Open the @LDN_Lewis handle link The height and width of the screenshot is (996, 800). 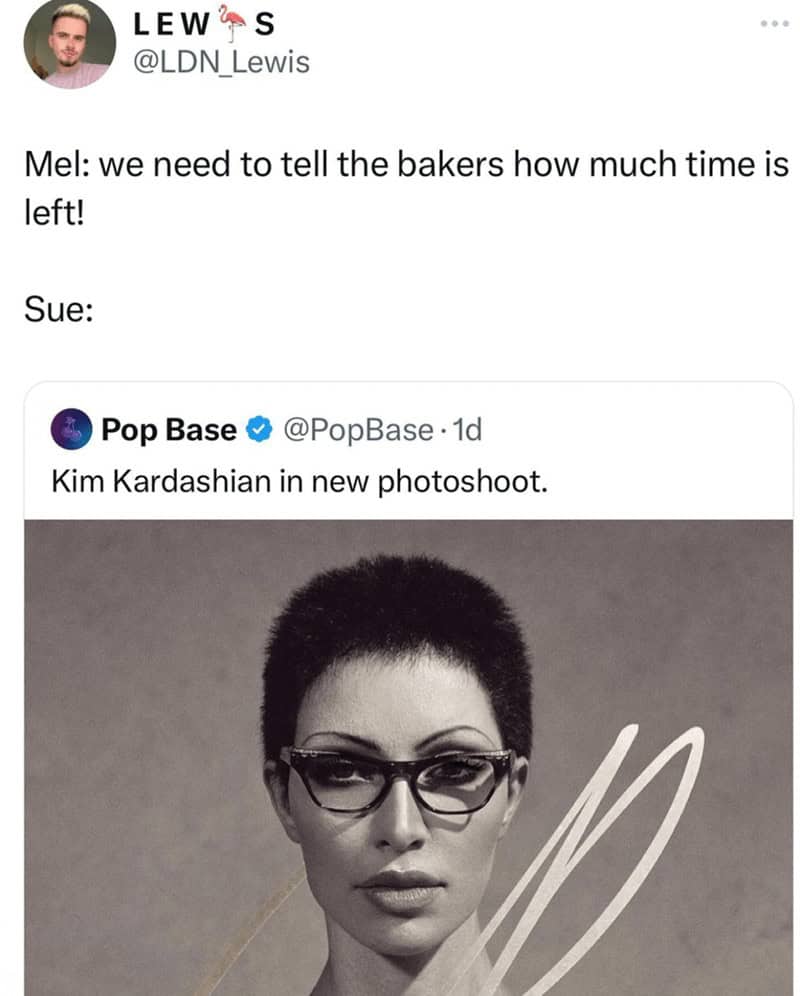click(x=222, y=62)
